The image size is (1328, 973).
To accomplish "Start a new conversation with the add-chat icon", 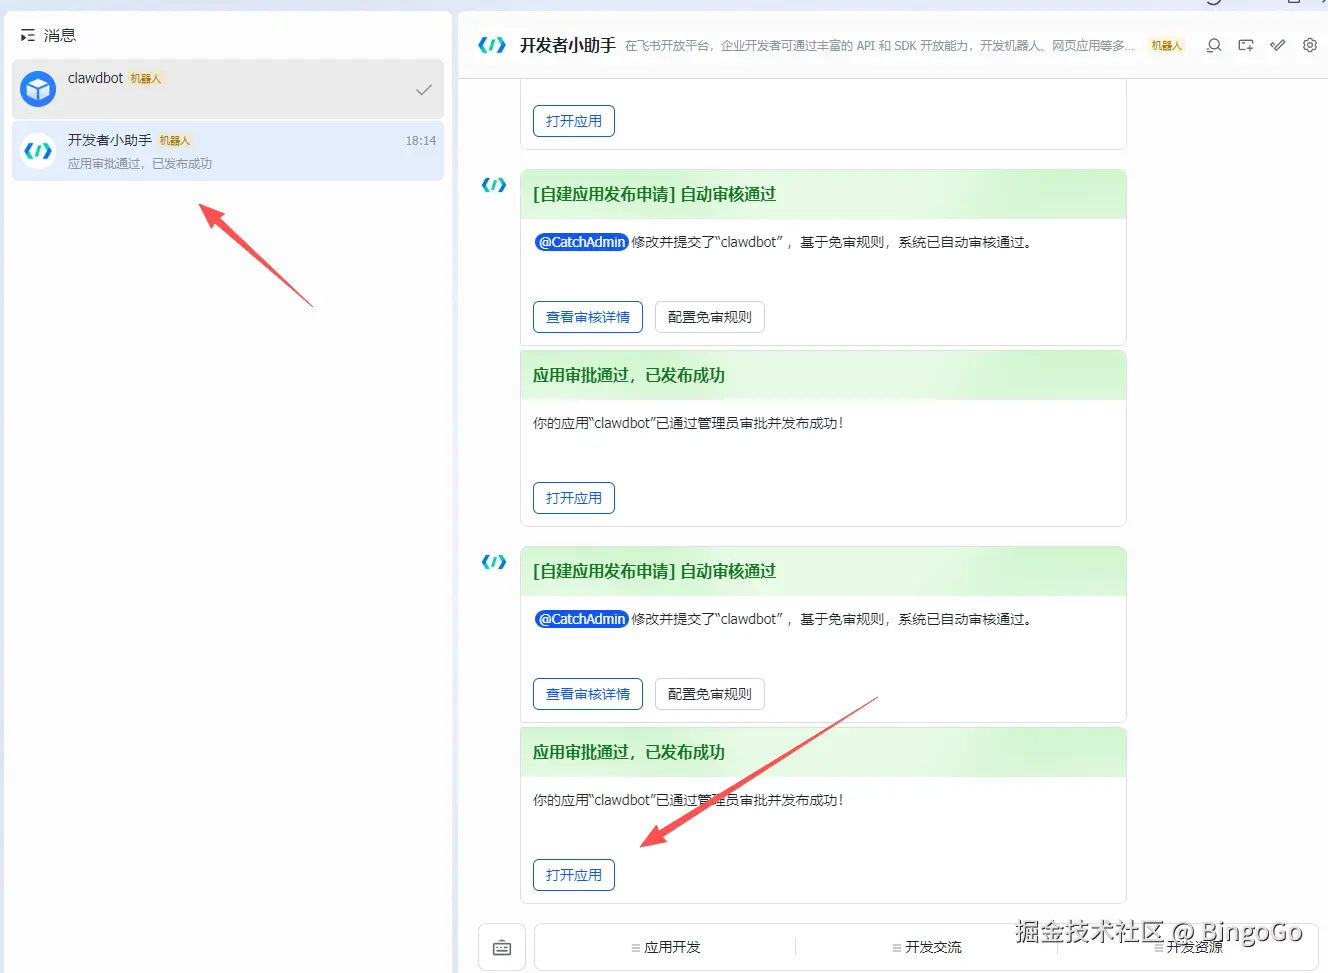I will pyautogui.click(x=1243, y=45).
